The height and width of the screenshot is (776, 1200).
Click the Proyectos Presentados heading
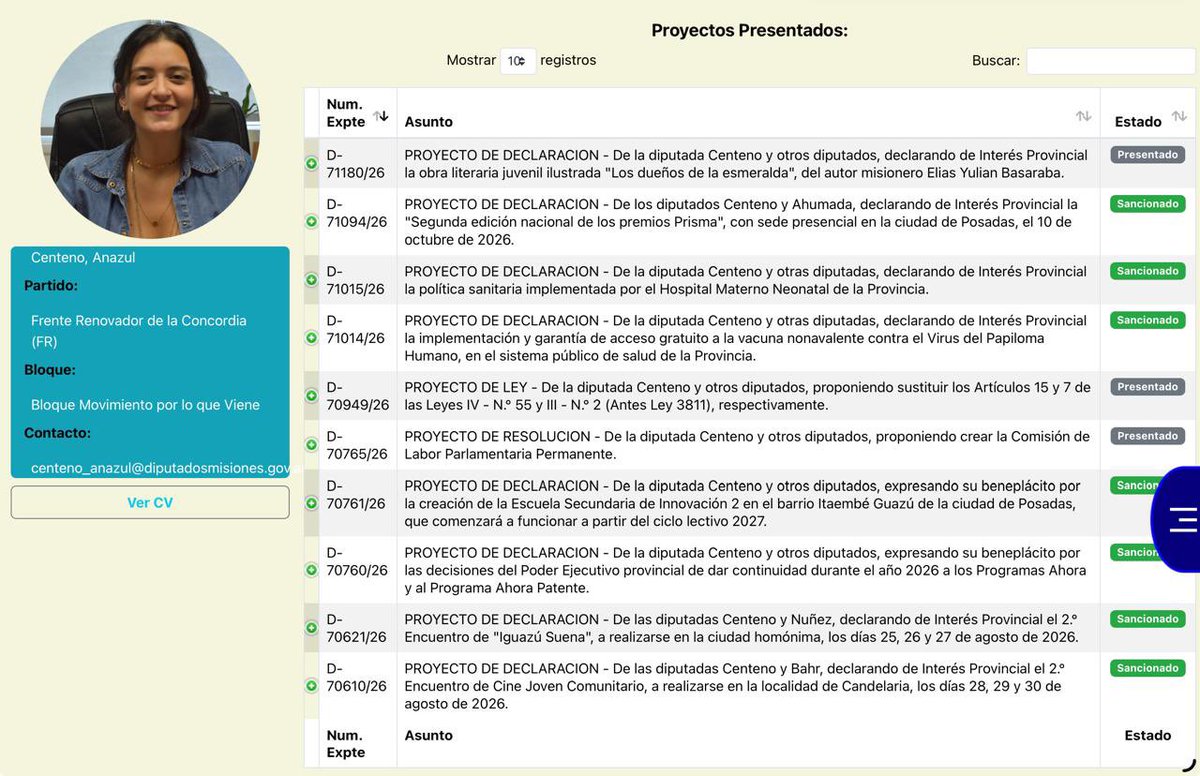pyautogui.click(x=750, y=30)
